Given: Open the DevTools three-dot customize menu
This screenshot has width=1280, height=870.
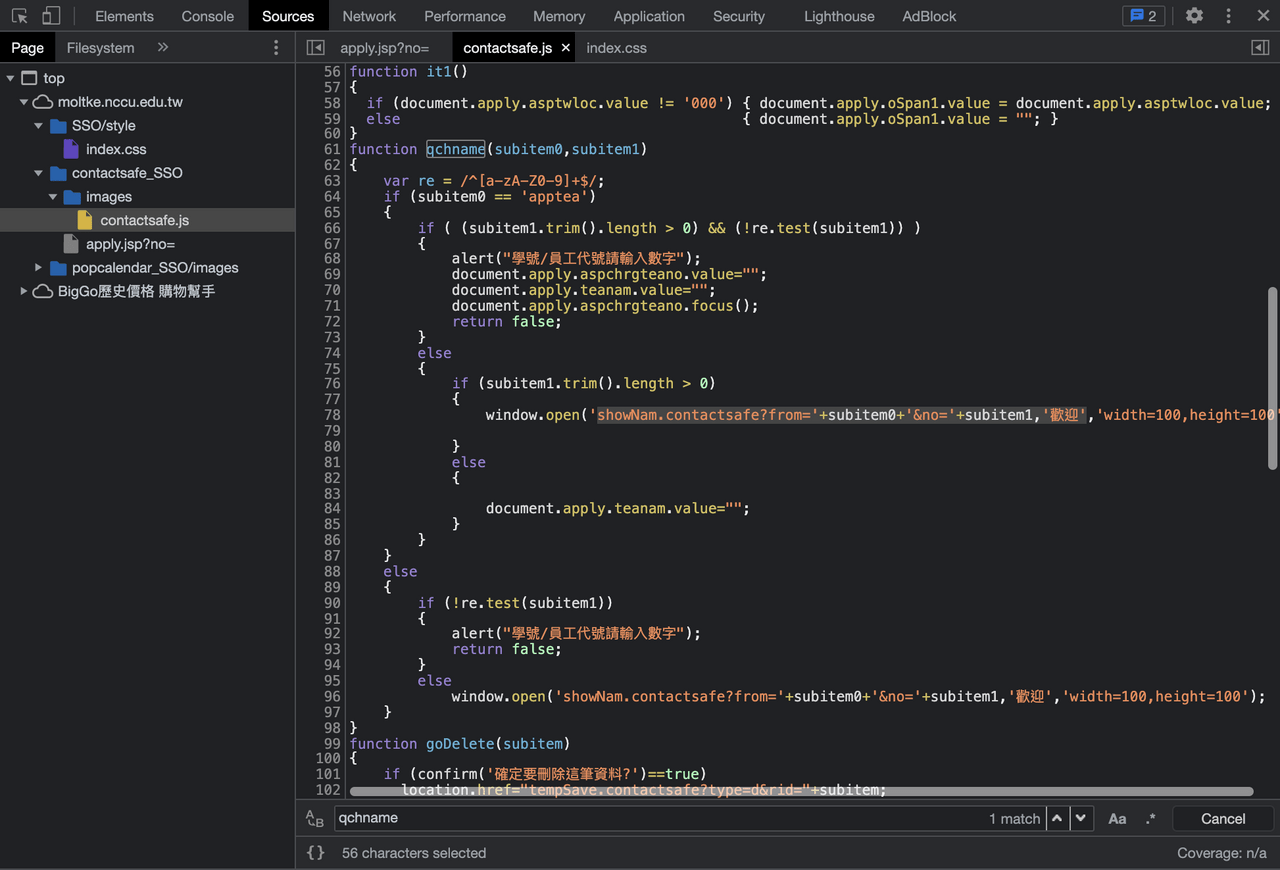Looking at the screenshot, I should pos(1228,16).
